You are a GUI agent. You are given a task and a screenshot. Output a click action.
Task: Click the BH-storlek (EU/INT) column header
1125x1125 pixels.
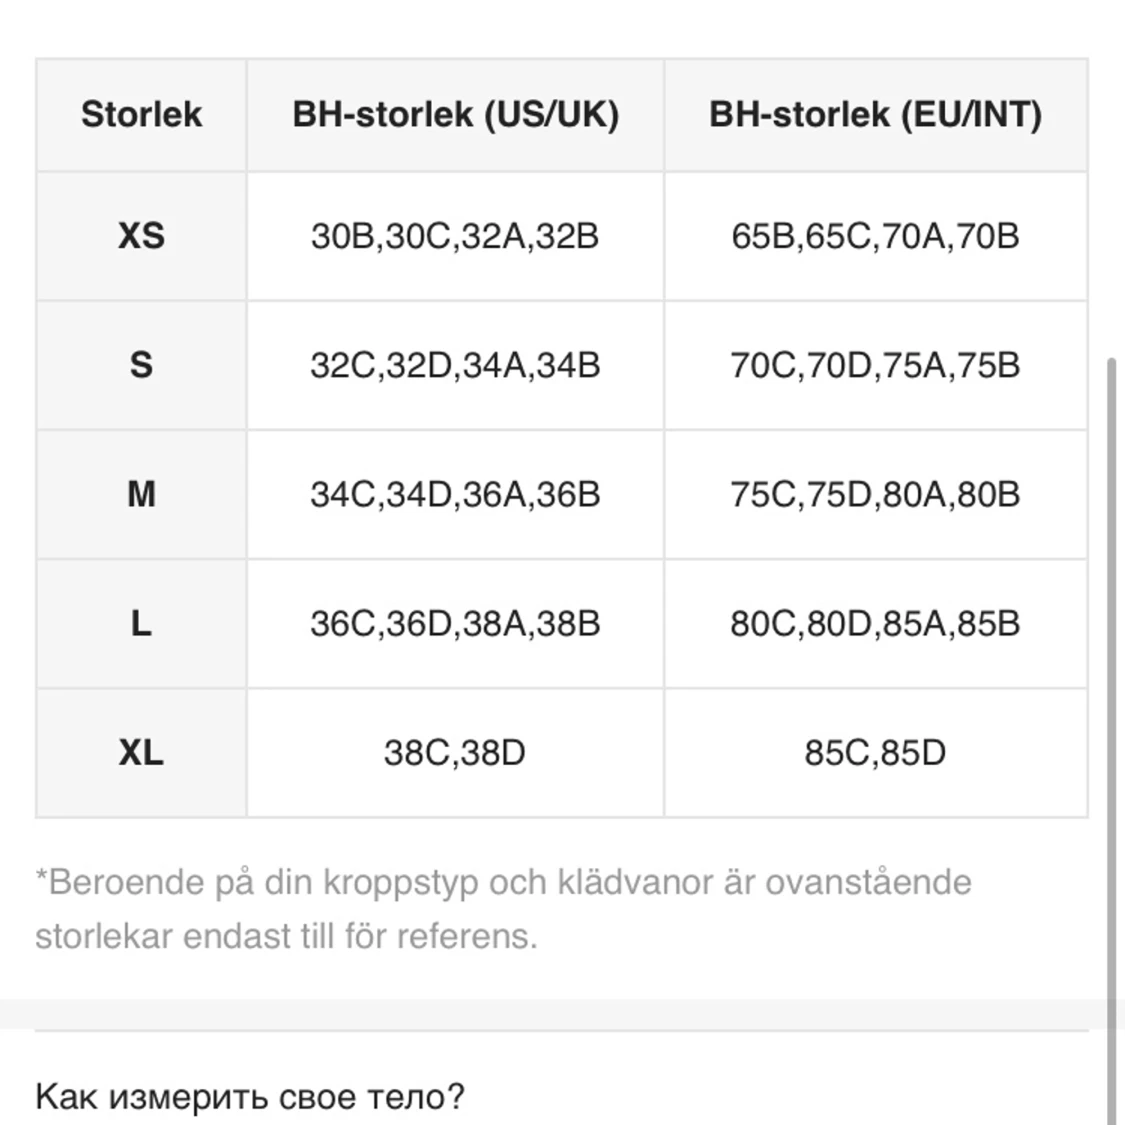876,115
